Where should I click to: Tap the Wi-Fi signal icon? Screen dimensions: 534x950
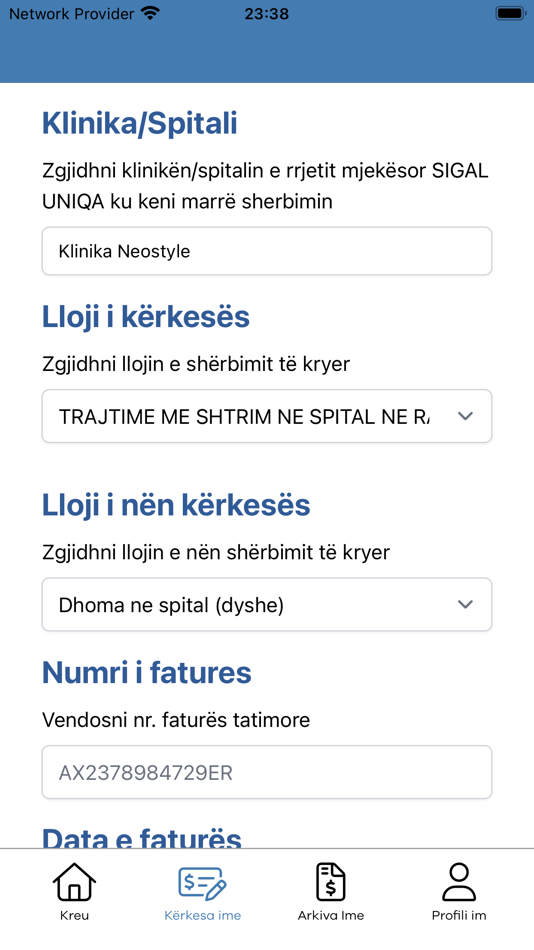point(149,13)
